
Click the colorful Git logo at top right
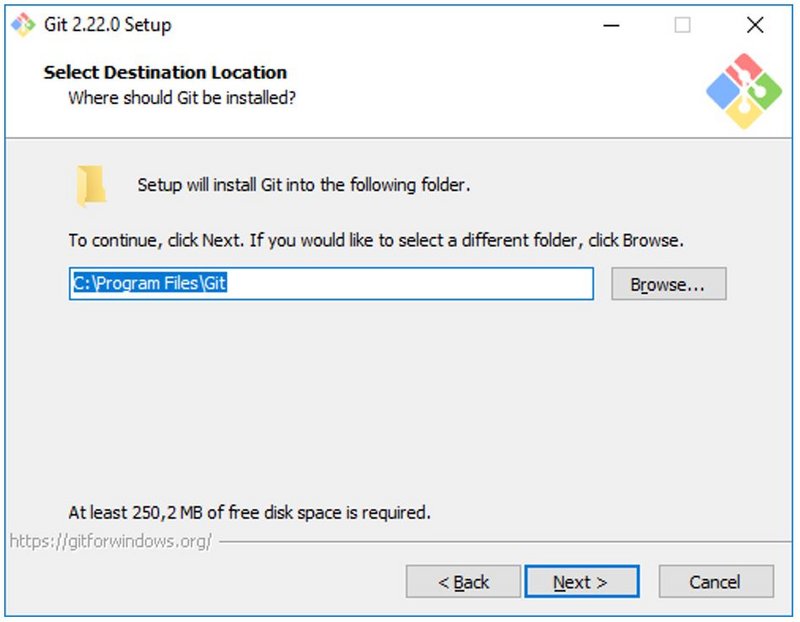743,90
